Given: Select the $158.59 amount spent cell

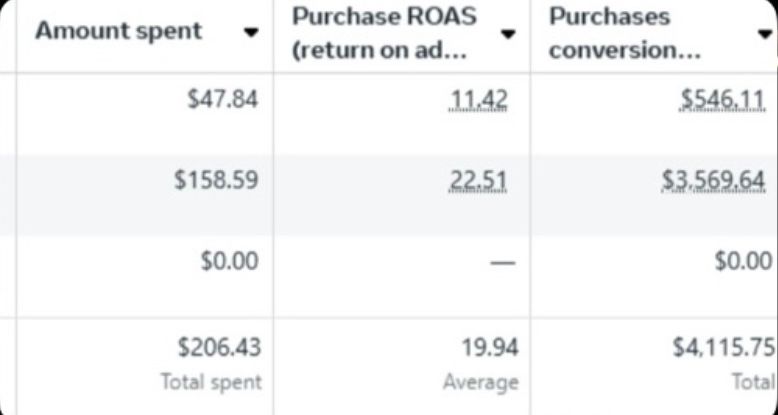Looking at the screenshot, I should pyautogui.click(x=216, y=180).
